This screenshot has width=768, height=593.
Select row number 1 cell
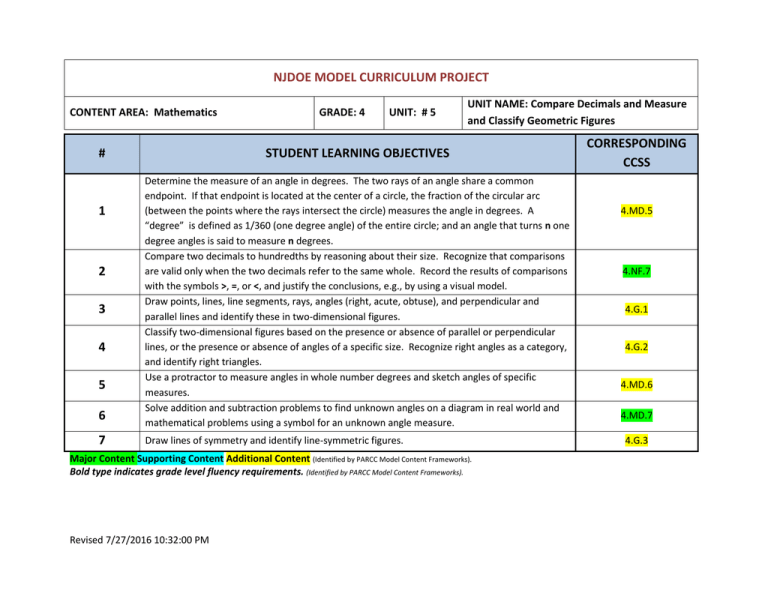pos(102,211)
